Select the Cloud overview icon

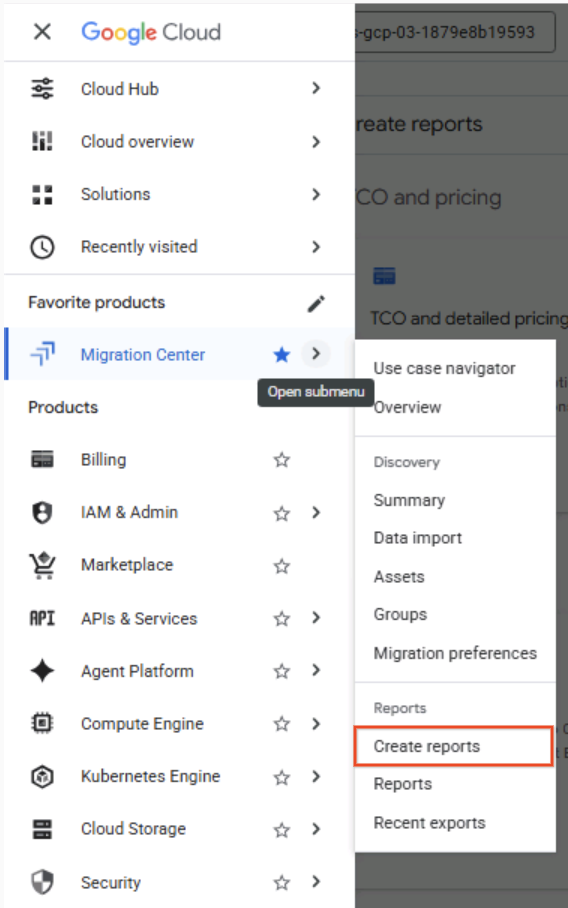[42, 141]
